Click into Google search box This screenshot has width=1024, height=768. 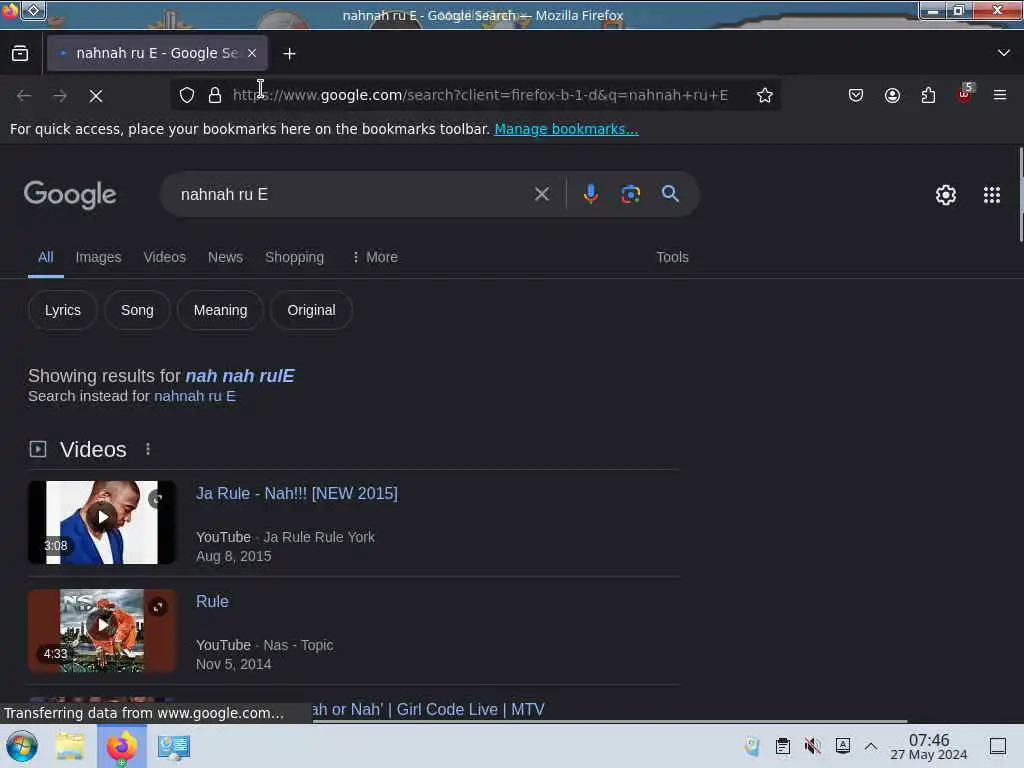(x=353, y=195)
